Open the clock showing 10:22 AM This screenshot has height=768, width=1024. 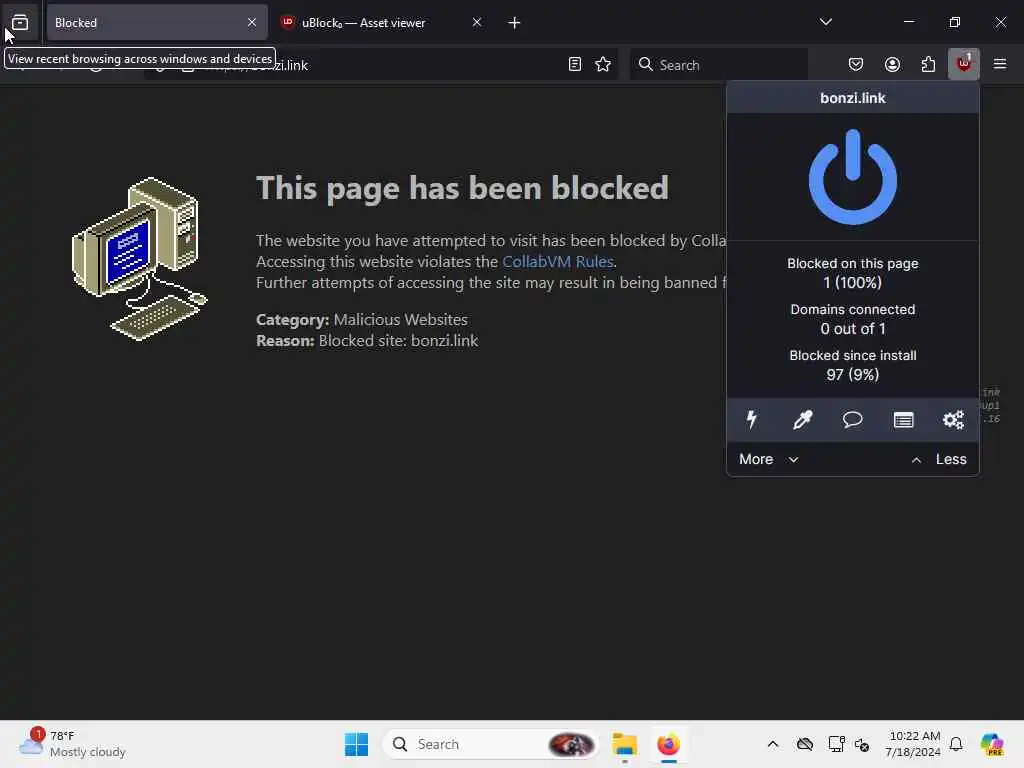click(x=913, y=744)
